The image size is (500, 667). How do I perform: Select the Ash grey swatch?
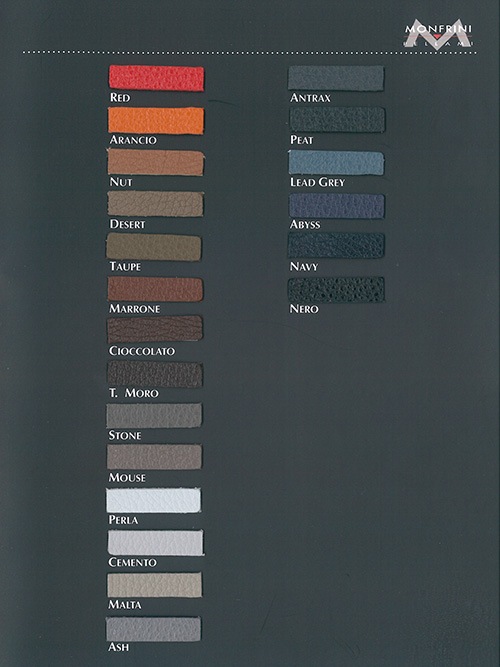[153, 629]
